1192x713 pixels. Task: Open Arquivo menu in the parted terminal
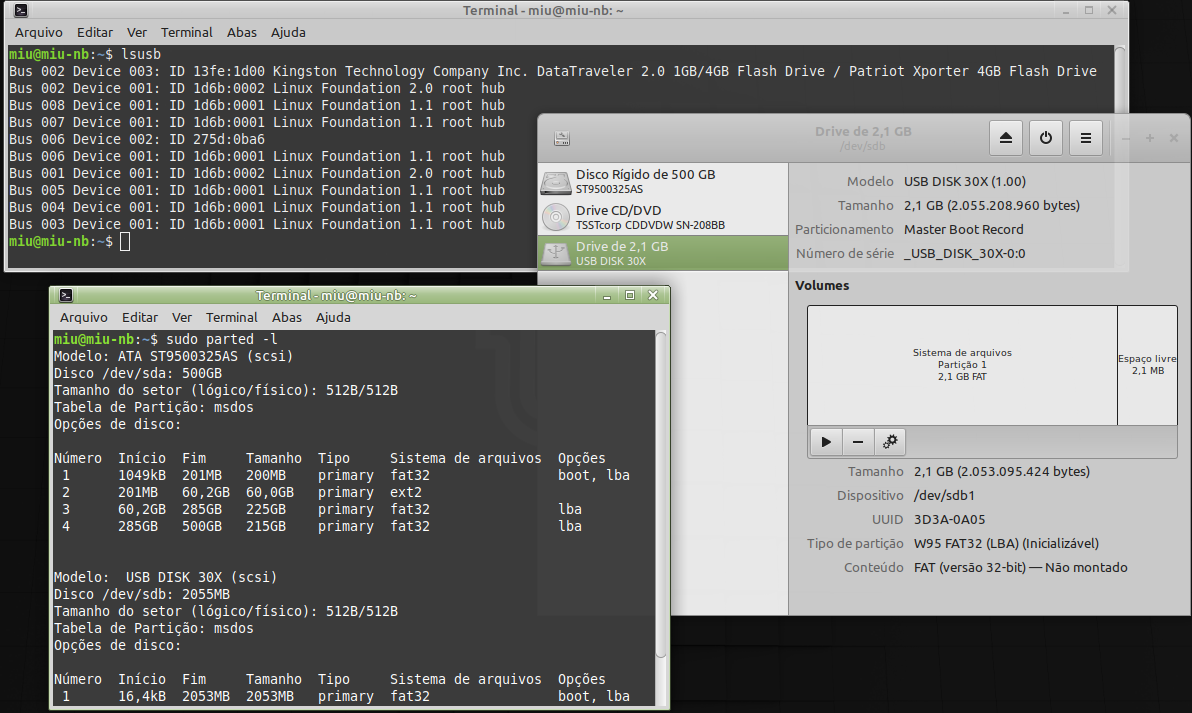coord(84,318)
